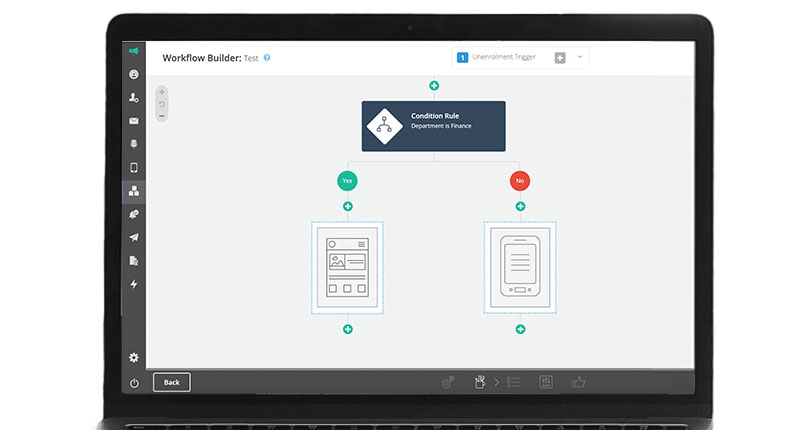Go to the sliders settings wizard step
Image resolution: width=800 pixels, height=430 pixels.
coord(546,382)
